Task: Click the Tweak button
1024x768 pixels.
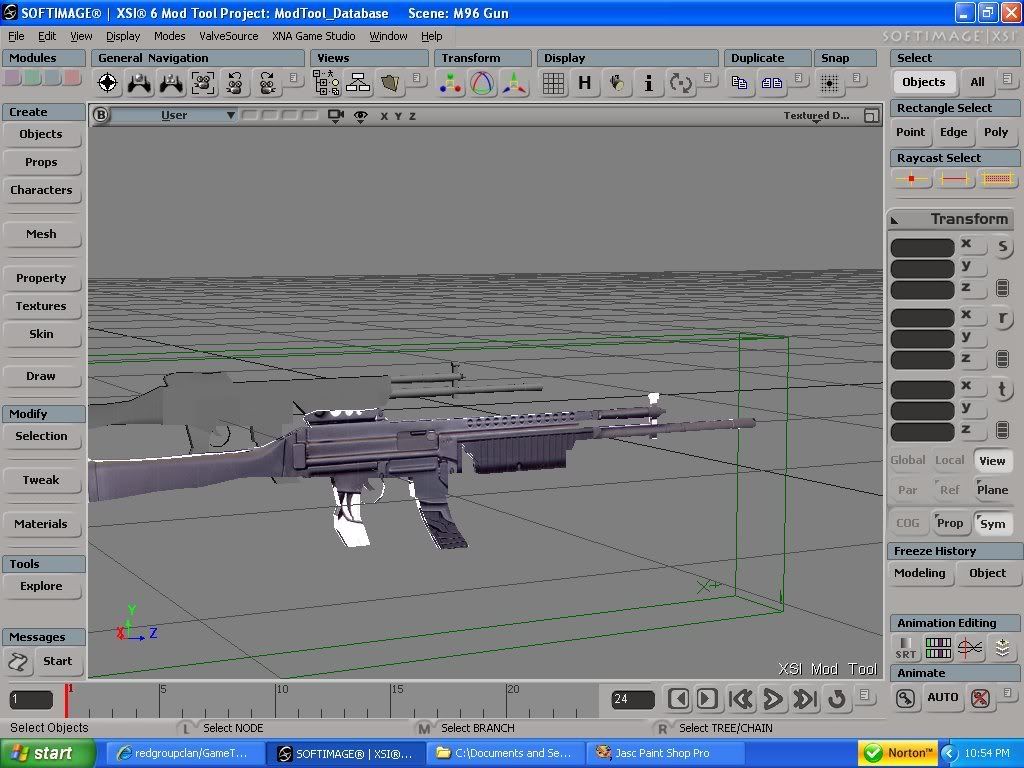Action: (x=41, y=480)
